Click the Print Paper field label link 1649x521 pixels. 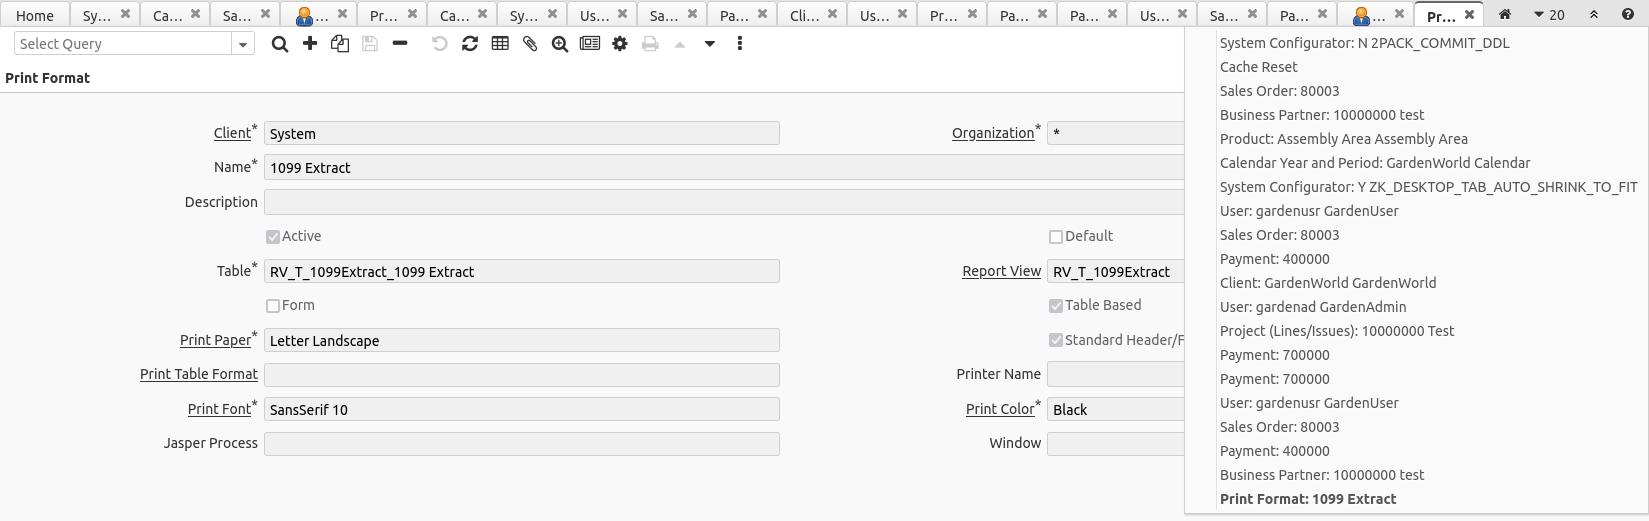tap(215, 340)
